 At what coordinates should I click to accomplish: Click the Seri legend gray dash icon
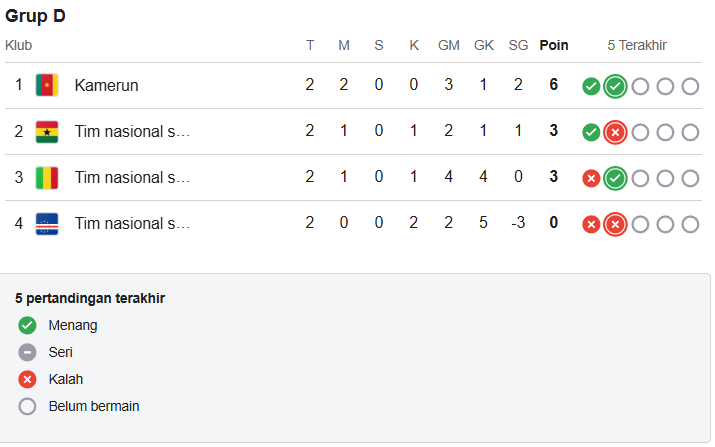[27, 352]
